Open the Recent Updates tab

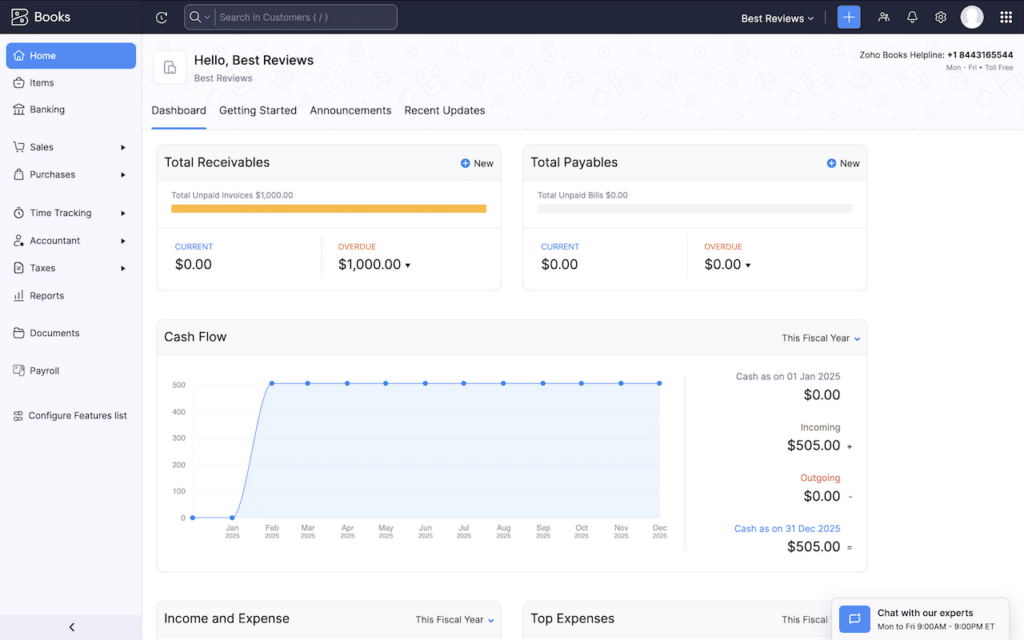coord(444,110)
